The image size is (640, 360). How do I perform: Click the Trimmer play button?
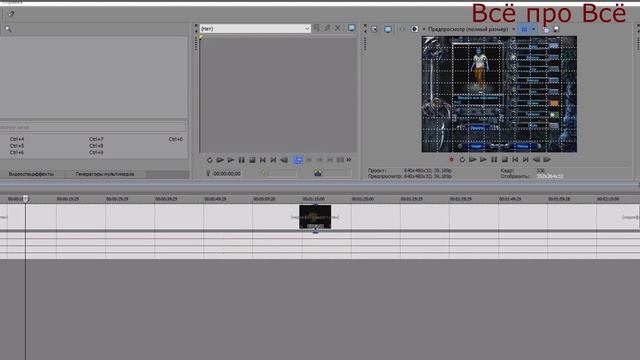pos(231,160)
